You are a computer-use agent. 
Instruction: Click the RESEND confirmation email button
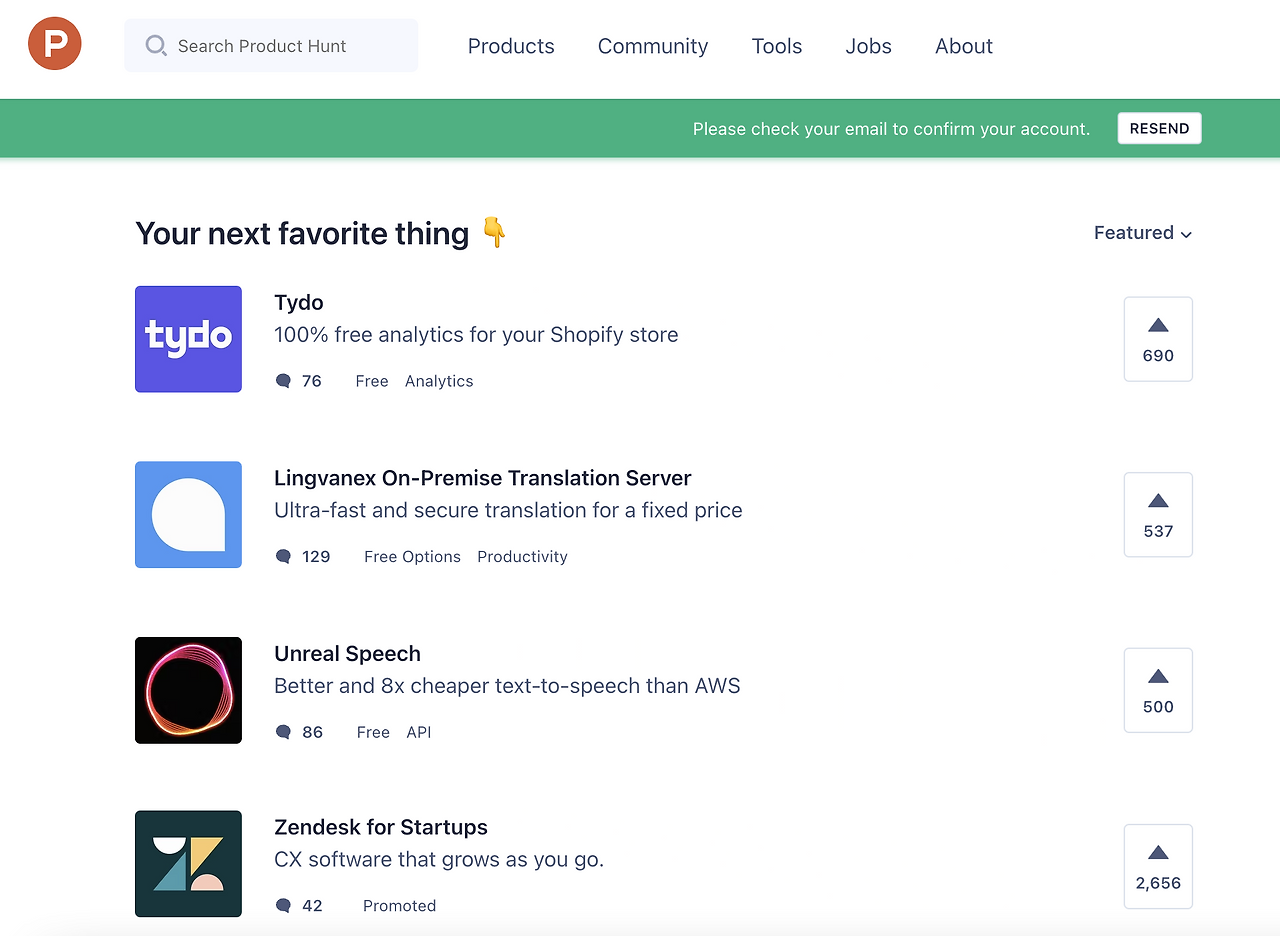coord(1159,128)
